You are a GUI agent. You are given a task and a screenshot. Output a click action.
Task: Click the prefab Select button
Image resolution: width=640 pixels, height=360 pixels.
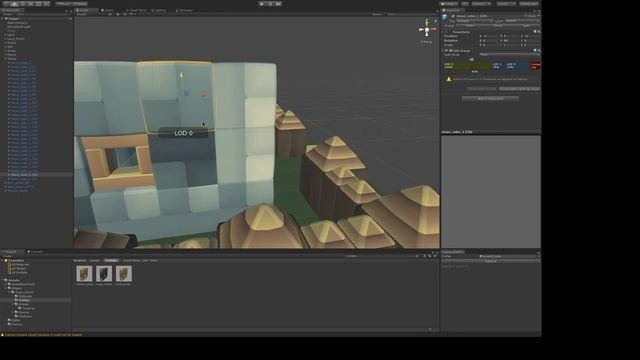coord(470,25)
